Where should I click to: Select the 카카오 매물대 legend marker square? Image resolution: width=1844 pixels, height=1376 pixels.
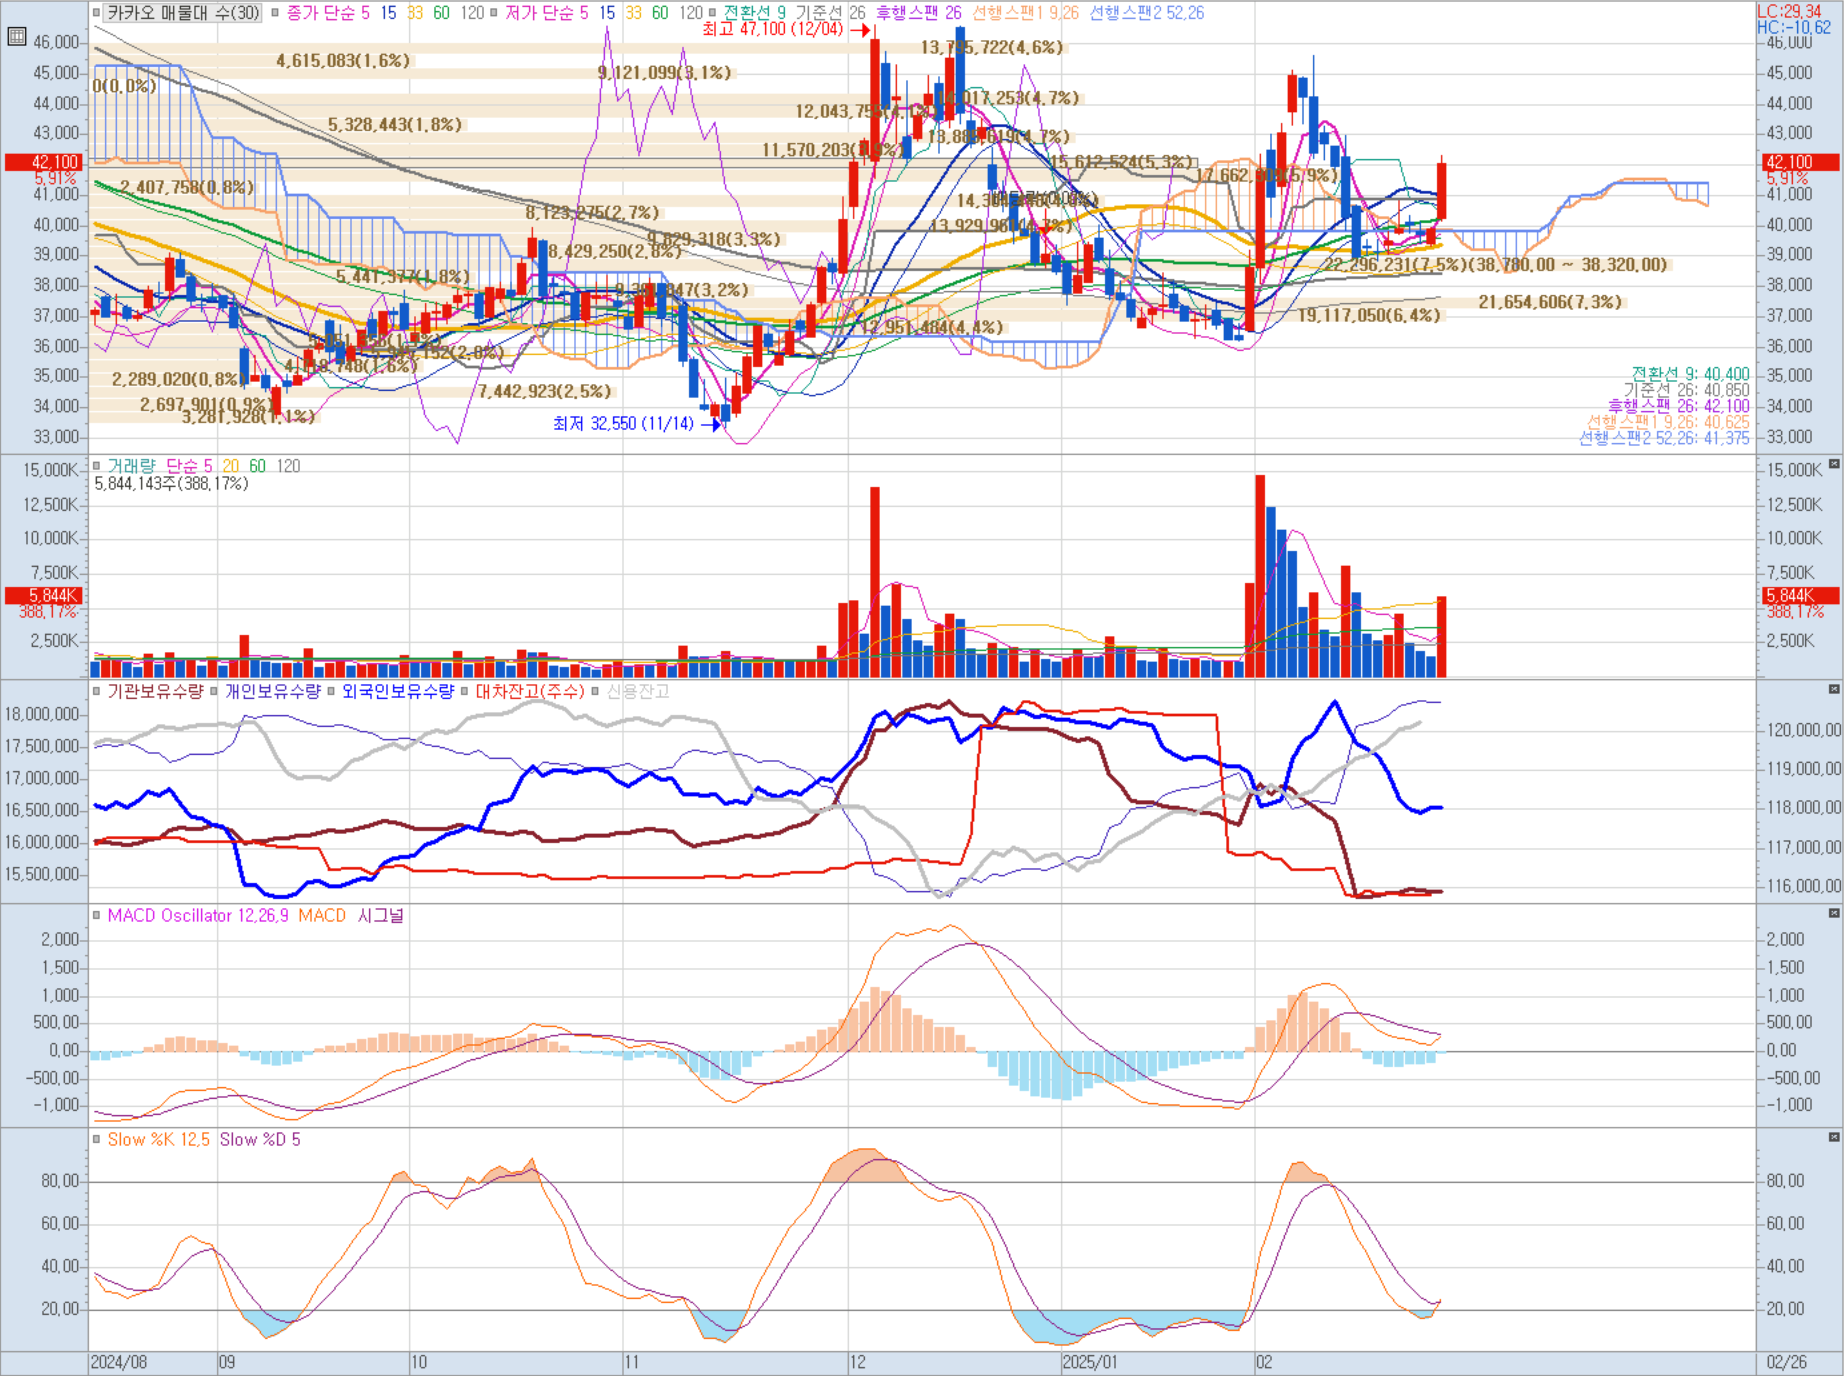(x=97, y=13)
